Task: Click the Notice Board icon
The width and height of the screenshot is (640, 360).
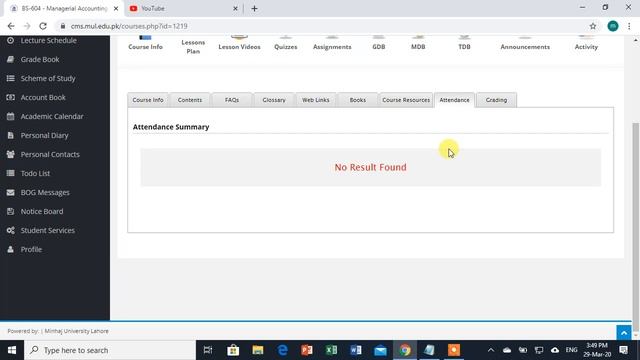Action: tap(11, 211)
